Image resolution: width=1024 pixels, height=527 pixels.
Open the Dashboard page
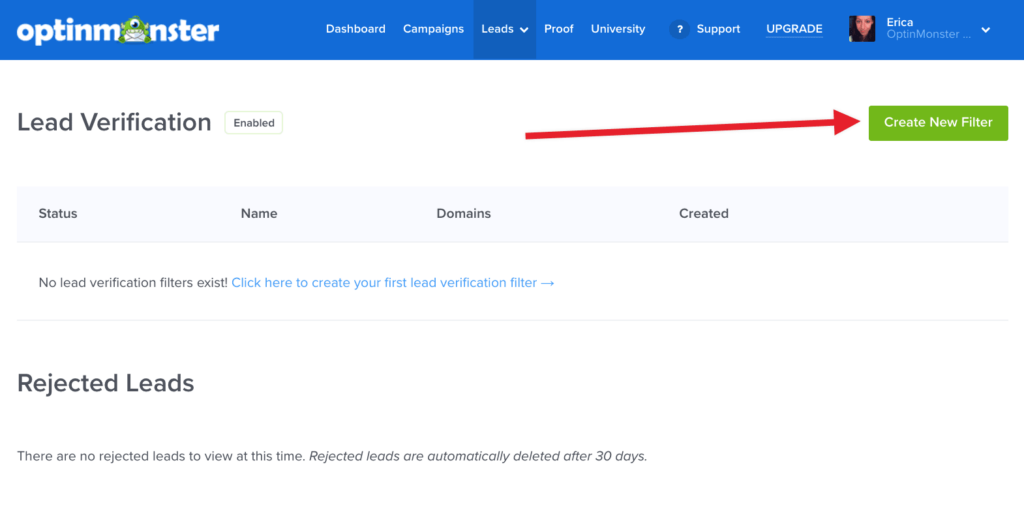[355, 29]
